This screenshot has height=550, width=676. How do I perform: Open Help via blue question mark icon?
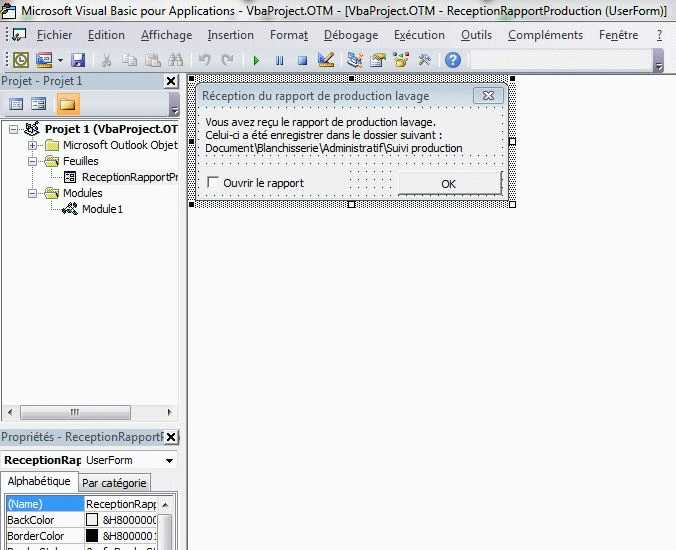click(x=453, y=60)
